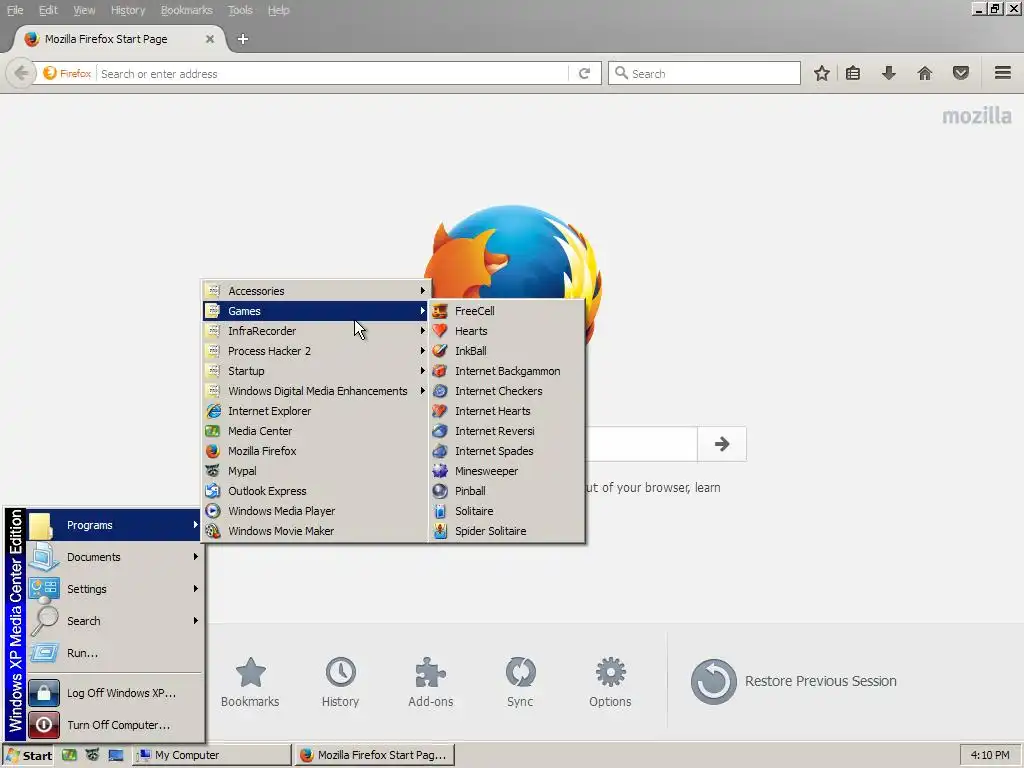The height and width of the screenshot is (768, 1024).
Task: Close the Mozilla Firefox Start Page tab
Action: pyautogui.click(x=210, y=39)
